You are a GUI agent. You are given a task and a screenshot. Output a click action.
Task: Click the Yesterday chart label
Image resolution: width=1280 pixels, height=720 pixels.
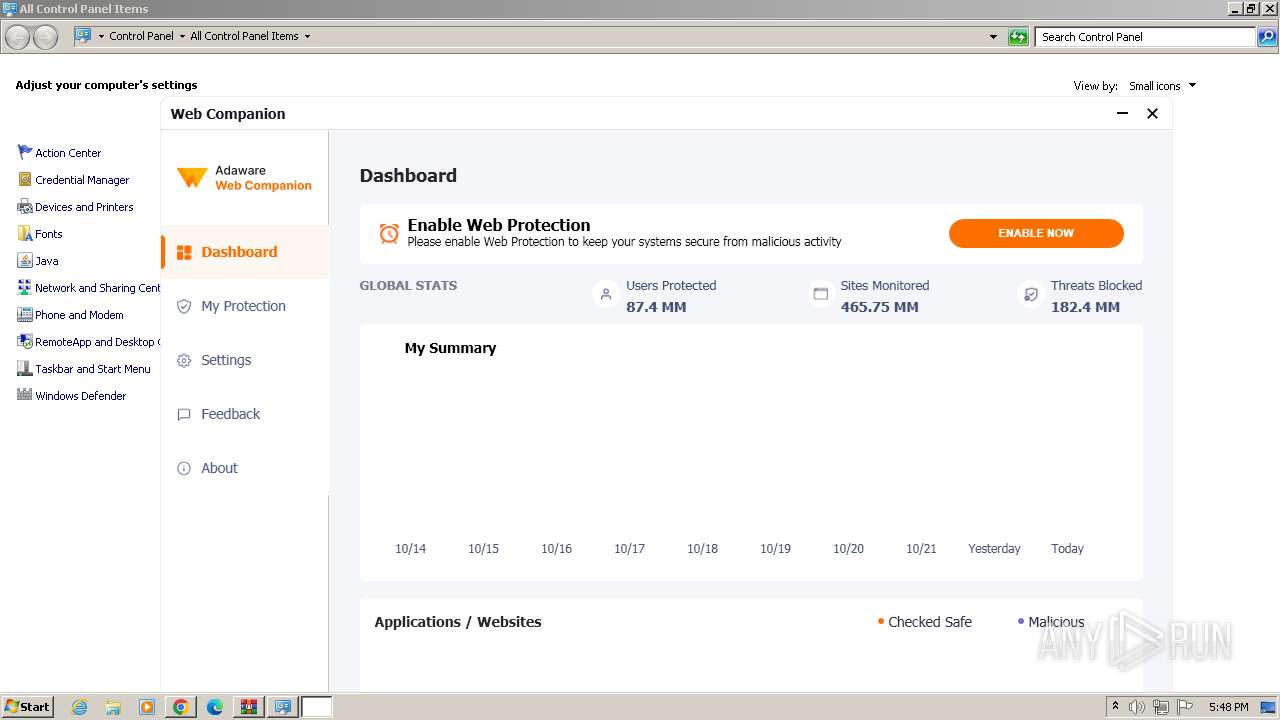pos(994,548)
